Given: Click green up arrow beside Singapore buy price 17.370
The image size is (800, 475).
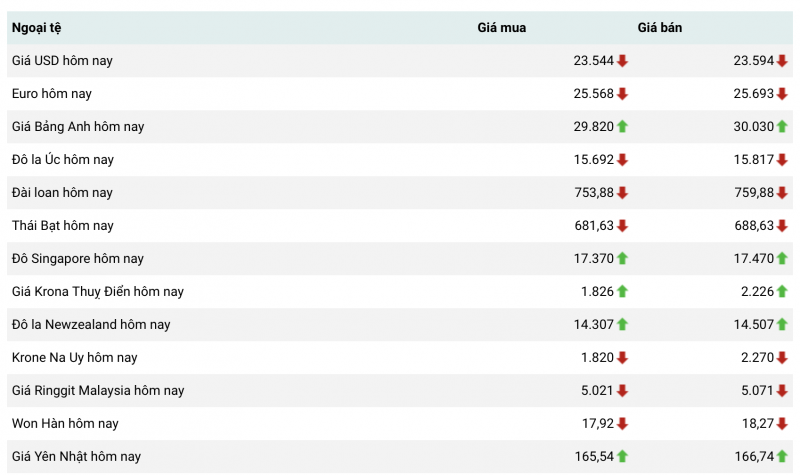Looking at the screenshot, I should click(x=622, y=259).
